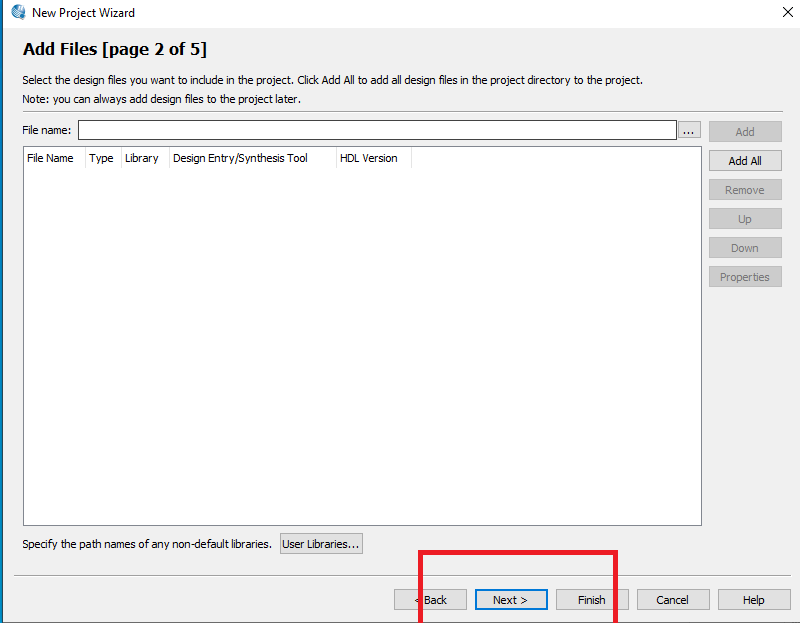Image resolution: width=800 pixels, height=623 pixels.
Task: Open the Help button
Action: pyautogui.click(x=754, y=600)
